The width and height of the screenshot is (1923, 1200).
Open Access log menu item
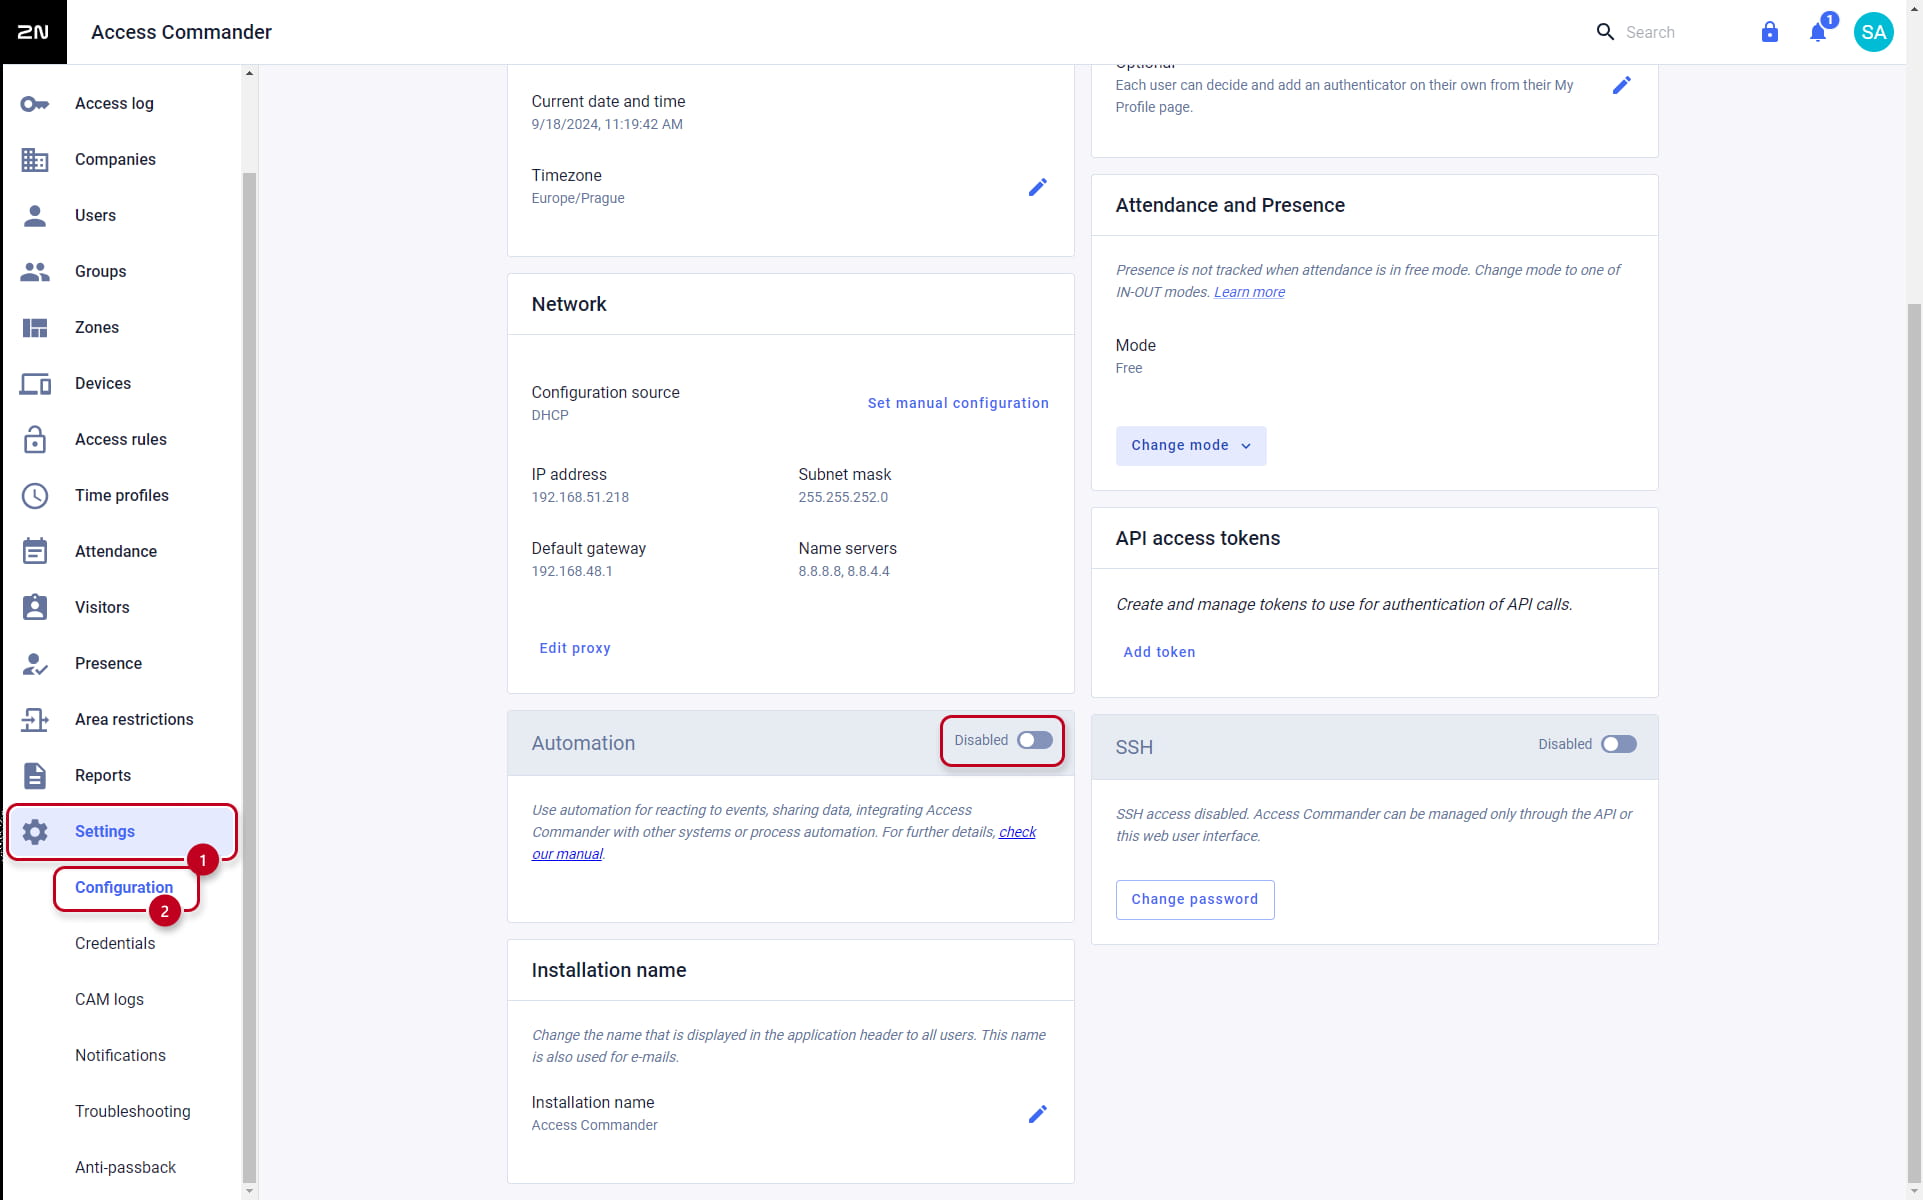[x=121, y=104]
